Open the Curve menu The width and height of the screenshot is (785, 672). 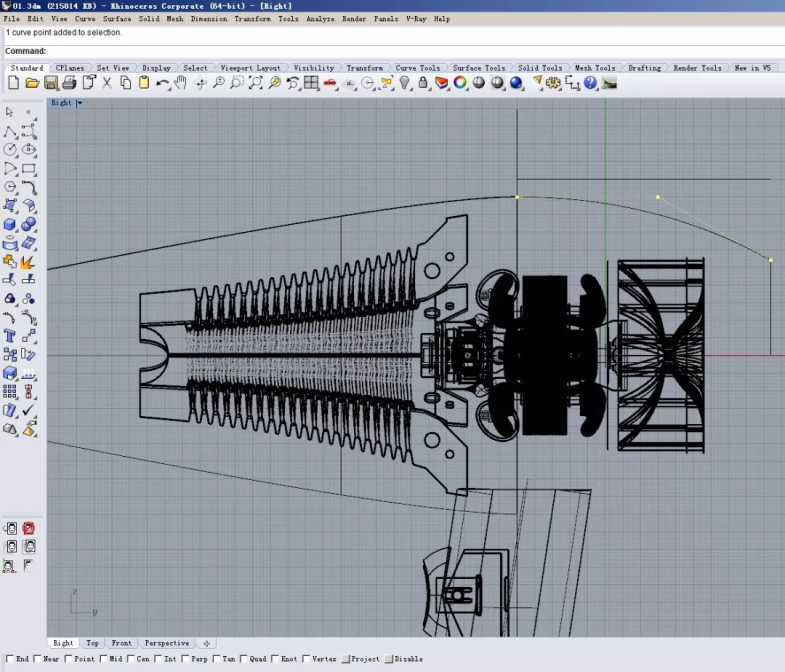85,19
